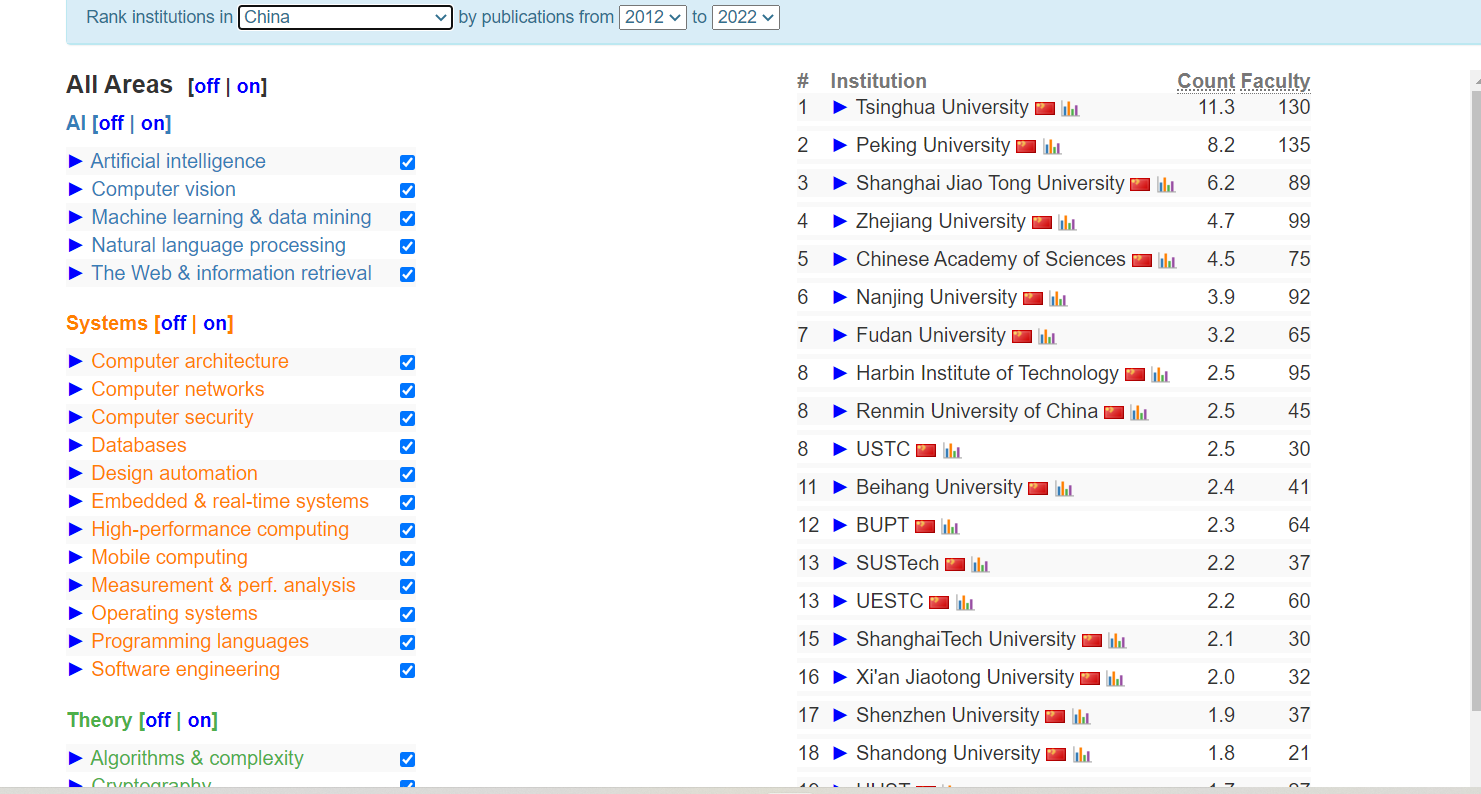Open Beihang University bar chart icon

point(1064,489)
